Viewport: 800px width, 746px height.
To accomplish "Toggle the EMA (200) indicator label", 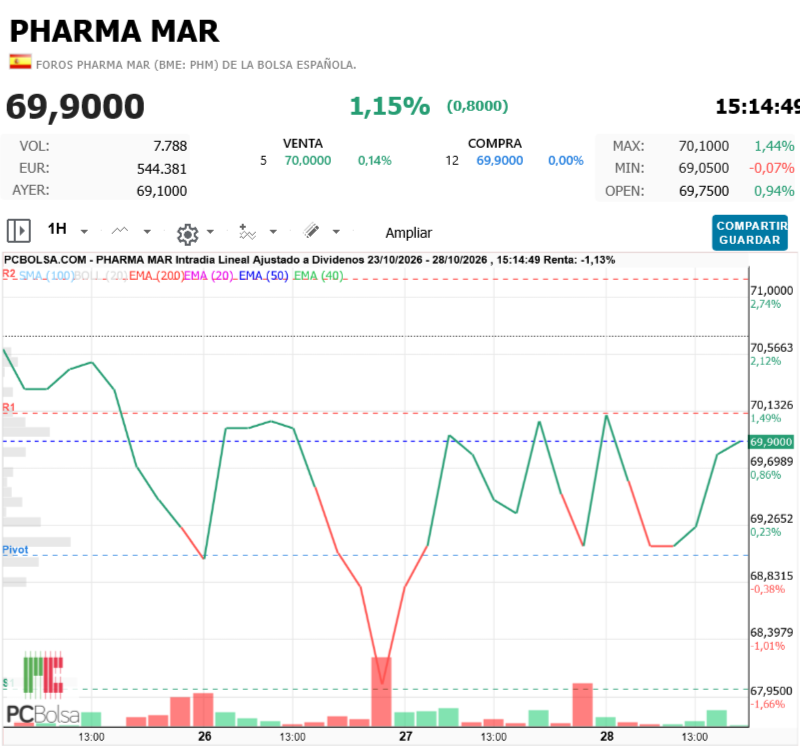I will (156, 276).
